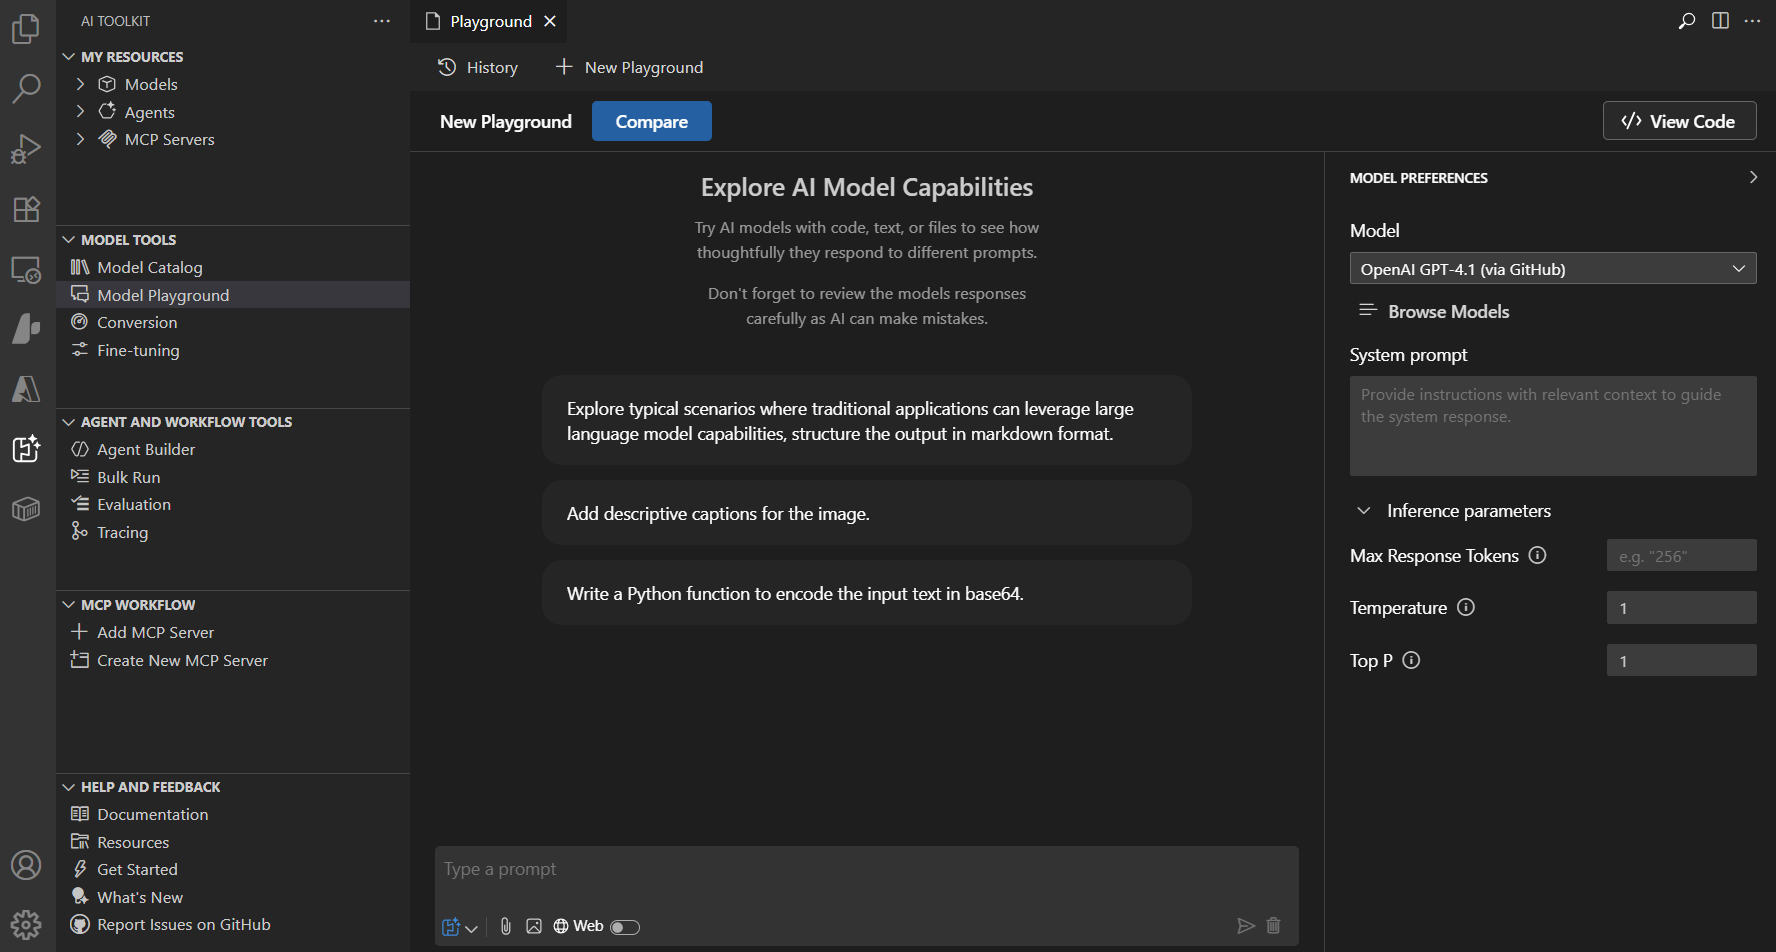The height and width of the screenshot is (952, 1776).
Task: Open the Conversion tool
Action: [x=136, y=322]
